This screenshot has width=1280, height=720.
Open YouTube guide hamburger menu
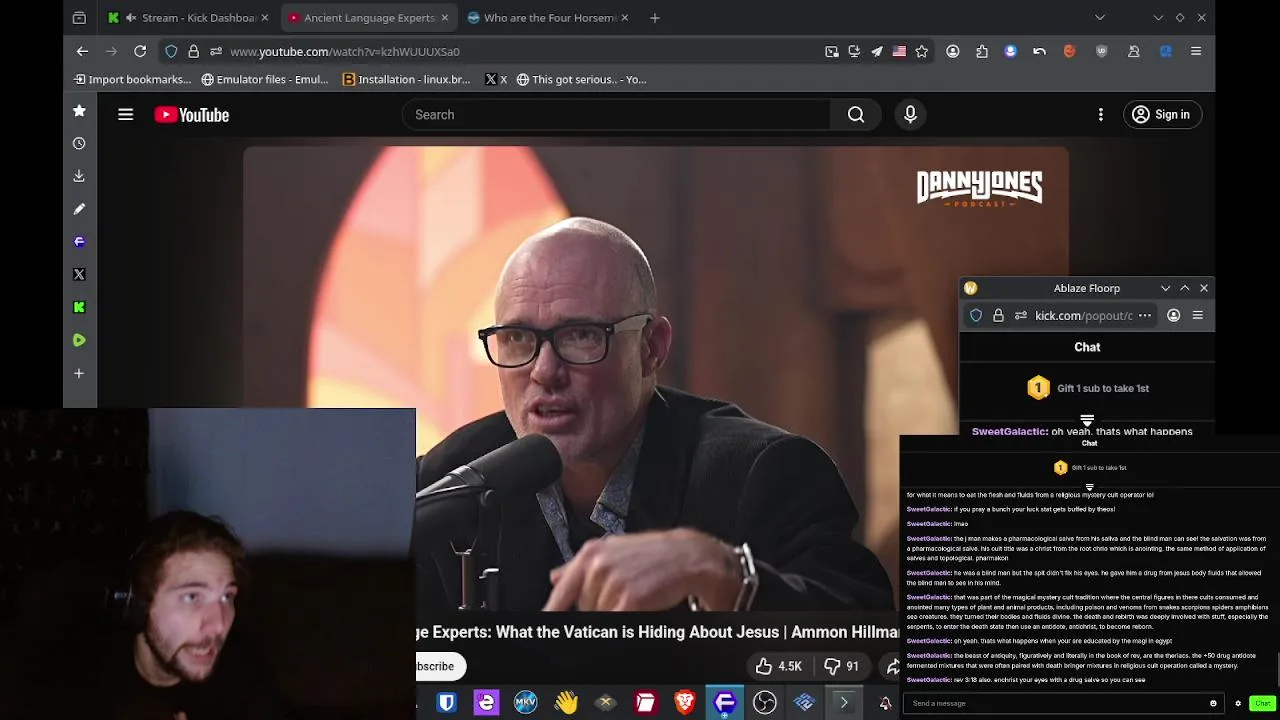(x=125, y=115)
